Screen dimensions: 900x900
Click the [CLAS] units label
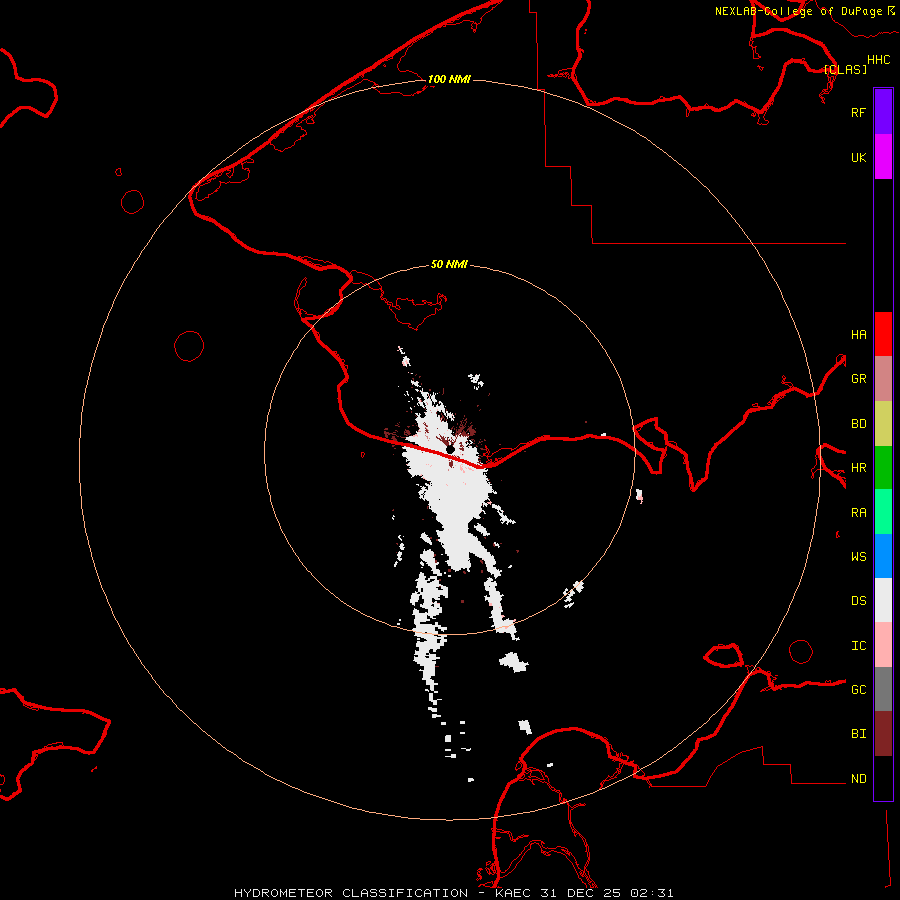[x=845, y=69]
